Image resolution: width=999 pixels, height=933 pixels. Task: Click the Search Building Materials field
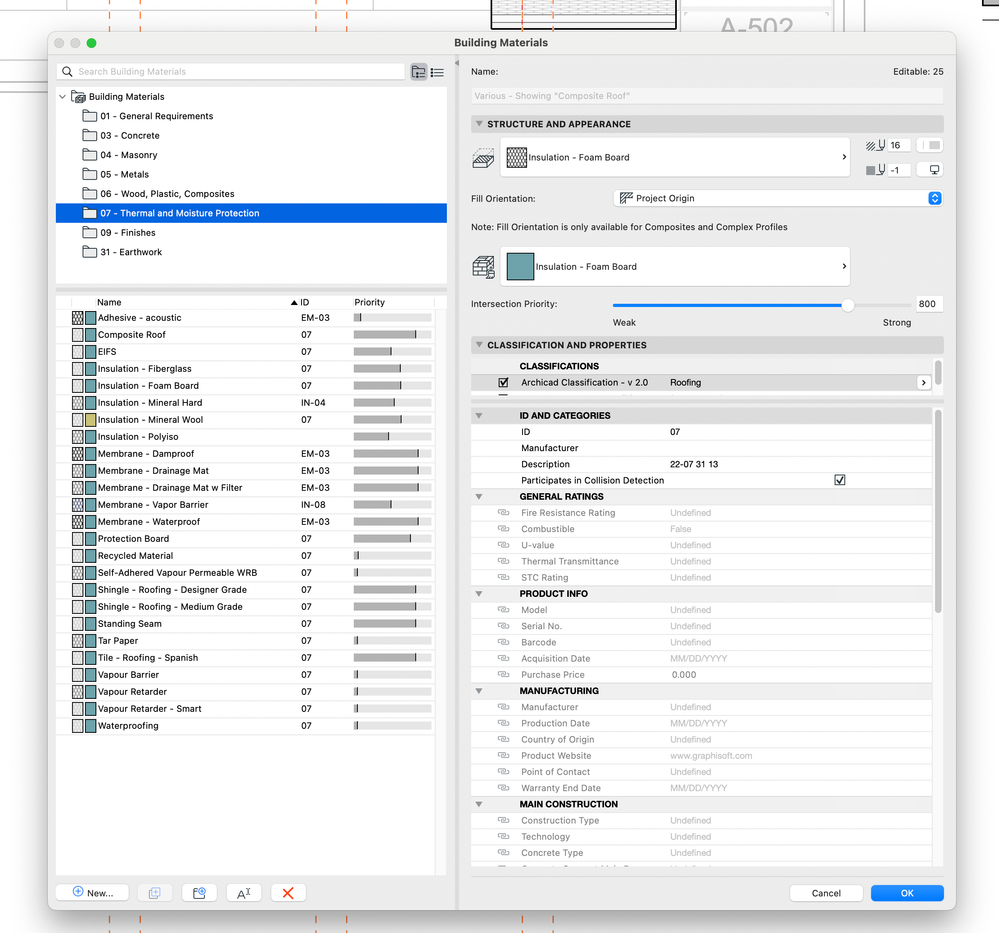click(231, 71)
